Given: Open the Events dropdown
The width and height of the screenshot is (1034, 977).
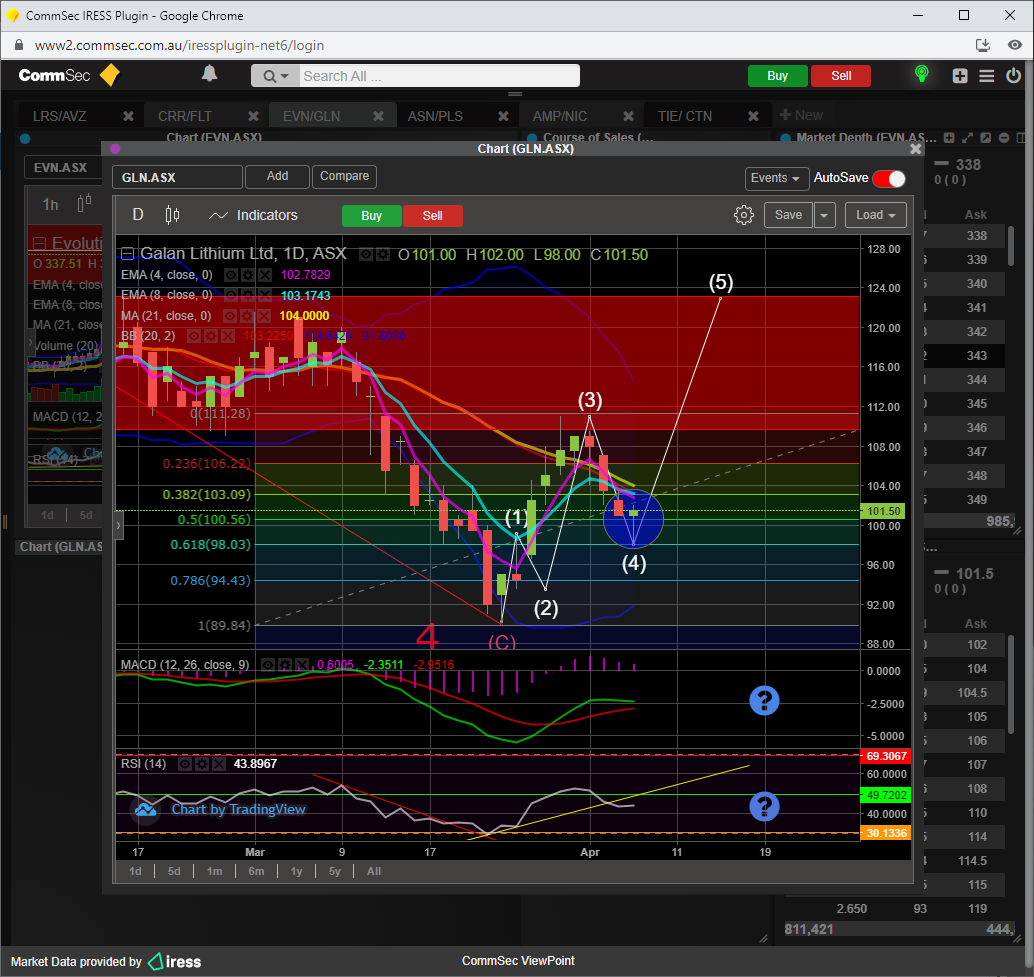Looking at the screenshot, I should (776, 178).
